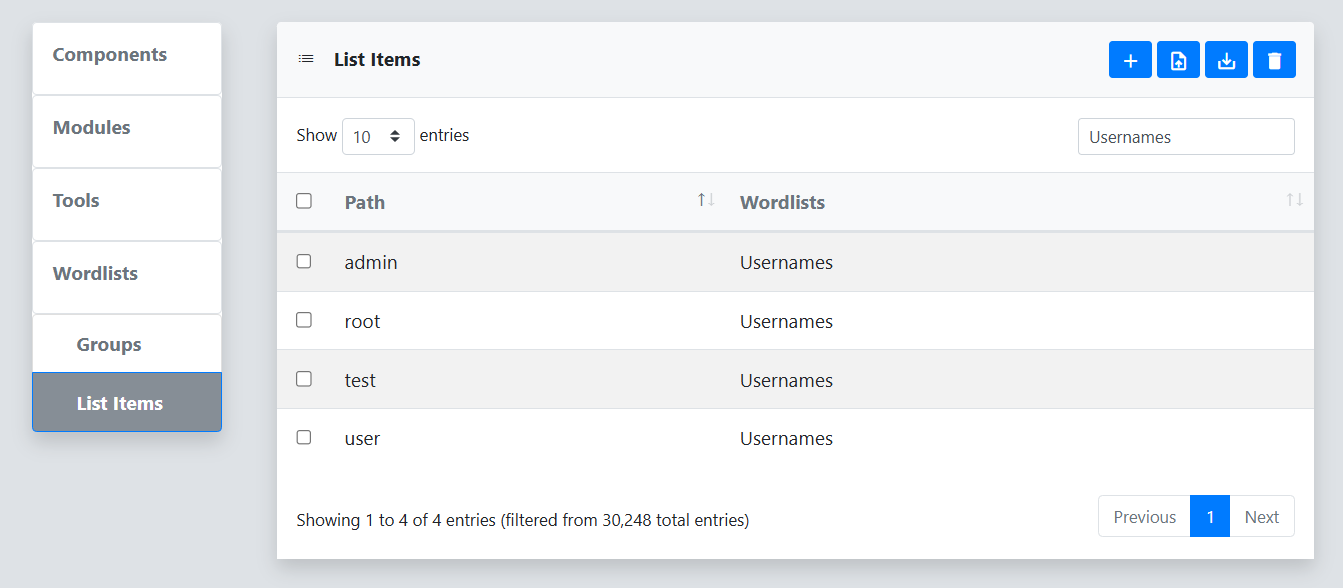Check the root row checkbox
This screenshot has width=1343, height=588.
point(304,320)
